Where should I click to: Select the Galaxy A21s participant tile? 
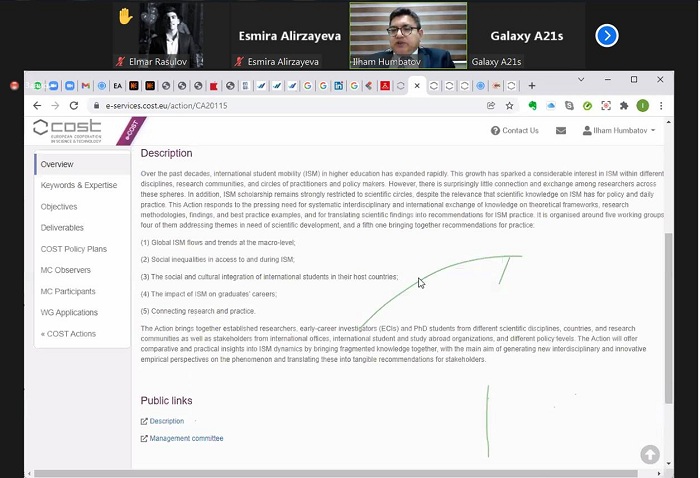(527, 36)
